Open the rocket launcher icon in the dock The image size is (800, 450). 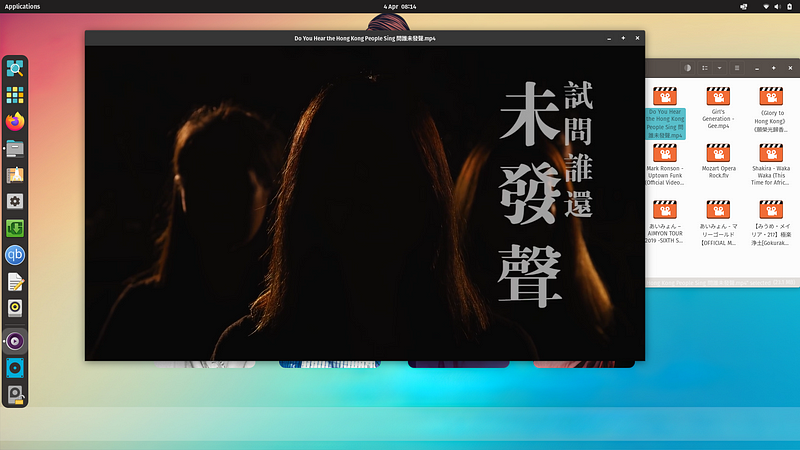pos(15,175)
